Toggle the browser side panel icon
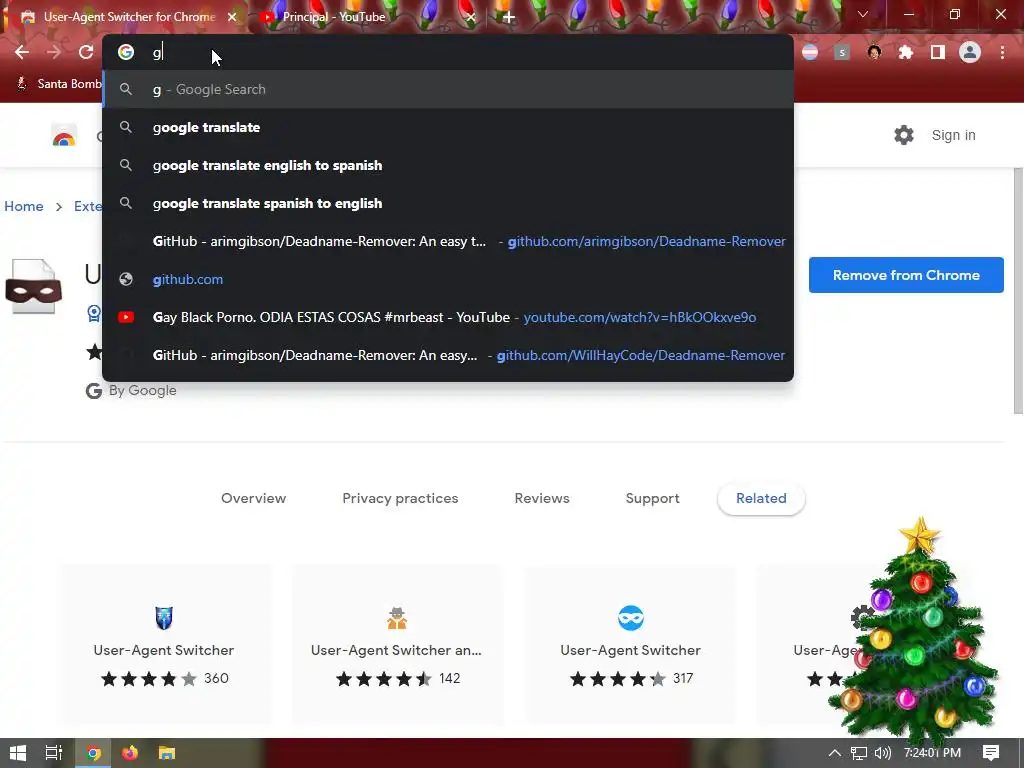This screenshot has width=1024, height=768. tap(938, 52)
